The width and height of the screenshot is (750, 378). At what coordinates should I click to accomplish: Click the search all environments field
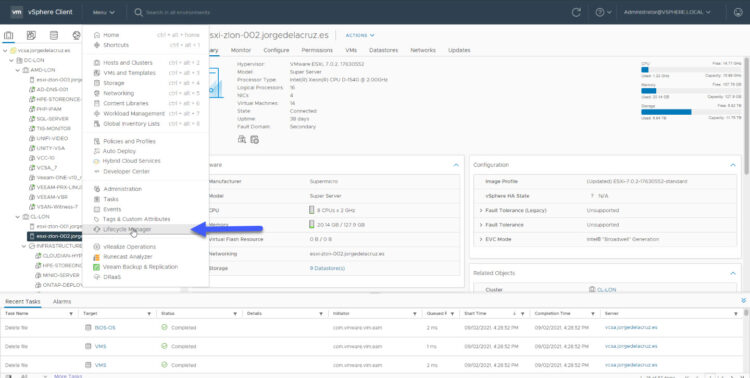(x=177, y=12)
